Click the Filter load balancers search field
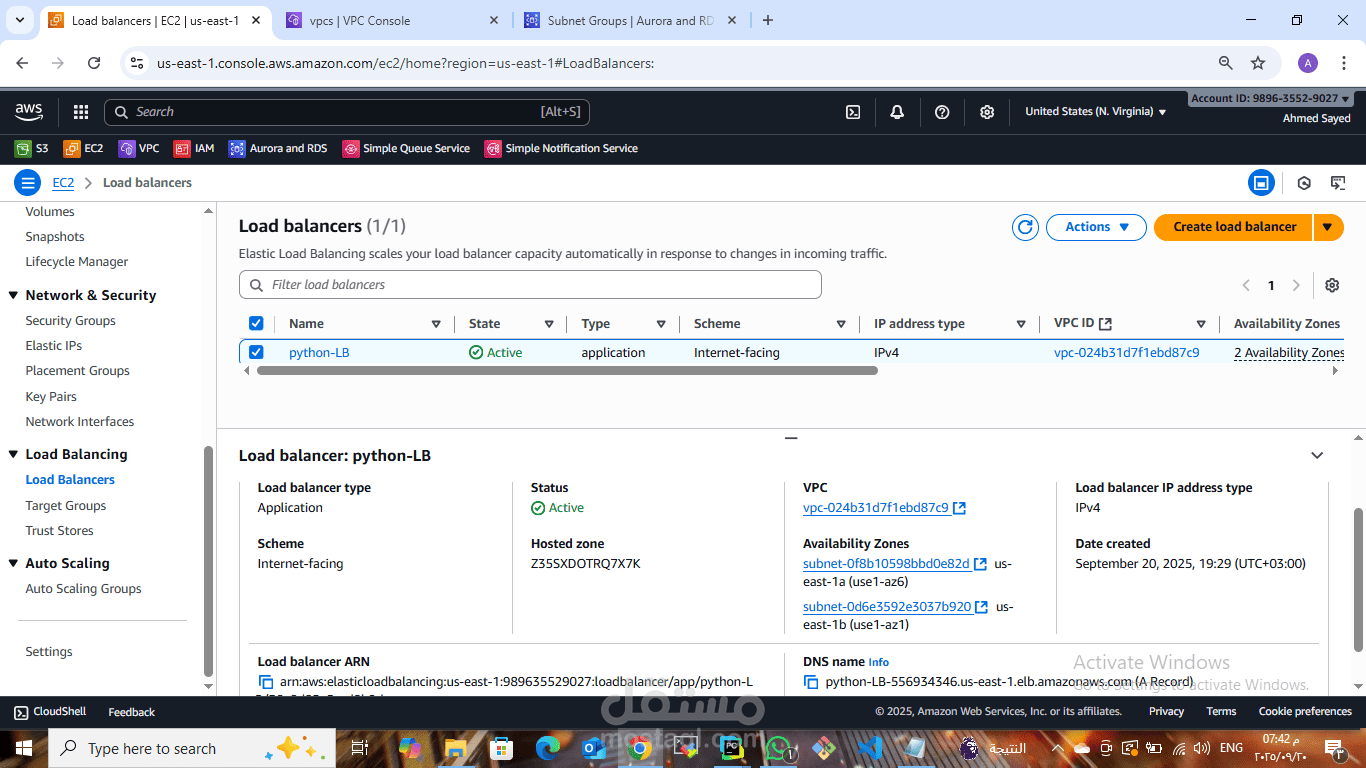Image resolution: width=1366 pixels, height=768 pixels. [530, 285]
